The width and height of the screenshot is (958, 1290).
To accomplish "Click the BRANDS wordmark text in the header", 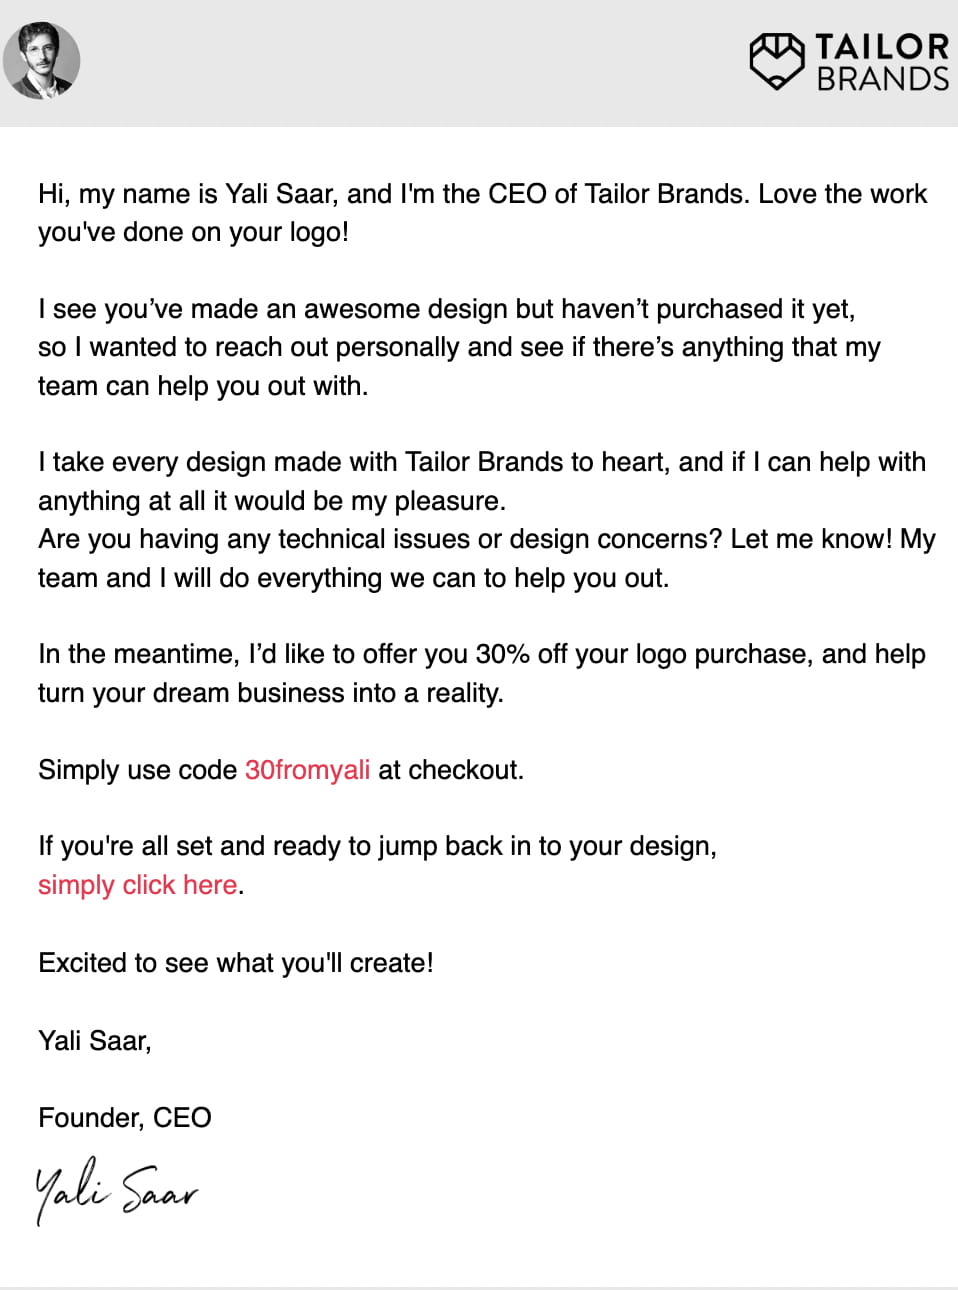I will click(x=882, y=79).
